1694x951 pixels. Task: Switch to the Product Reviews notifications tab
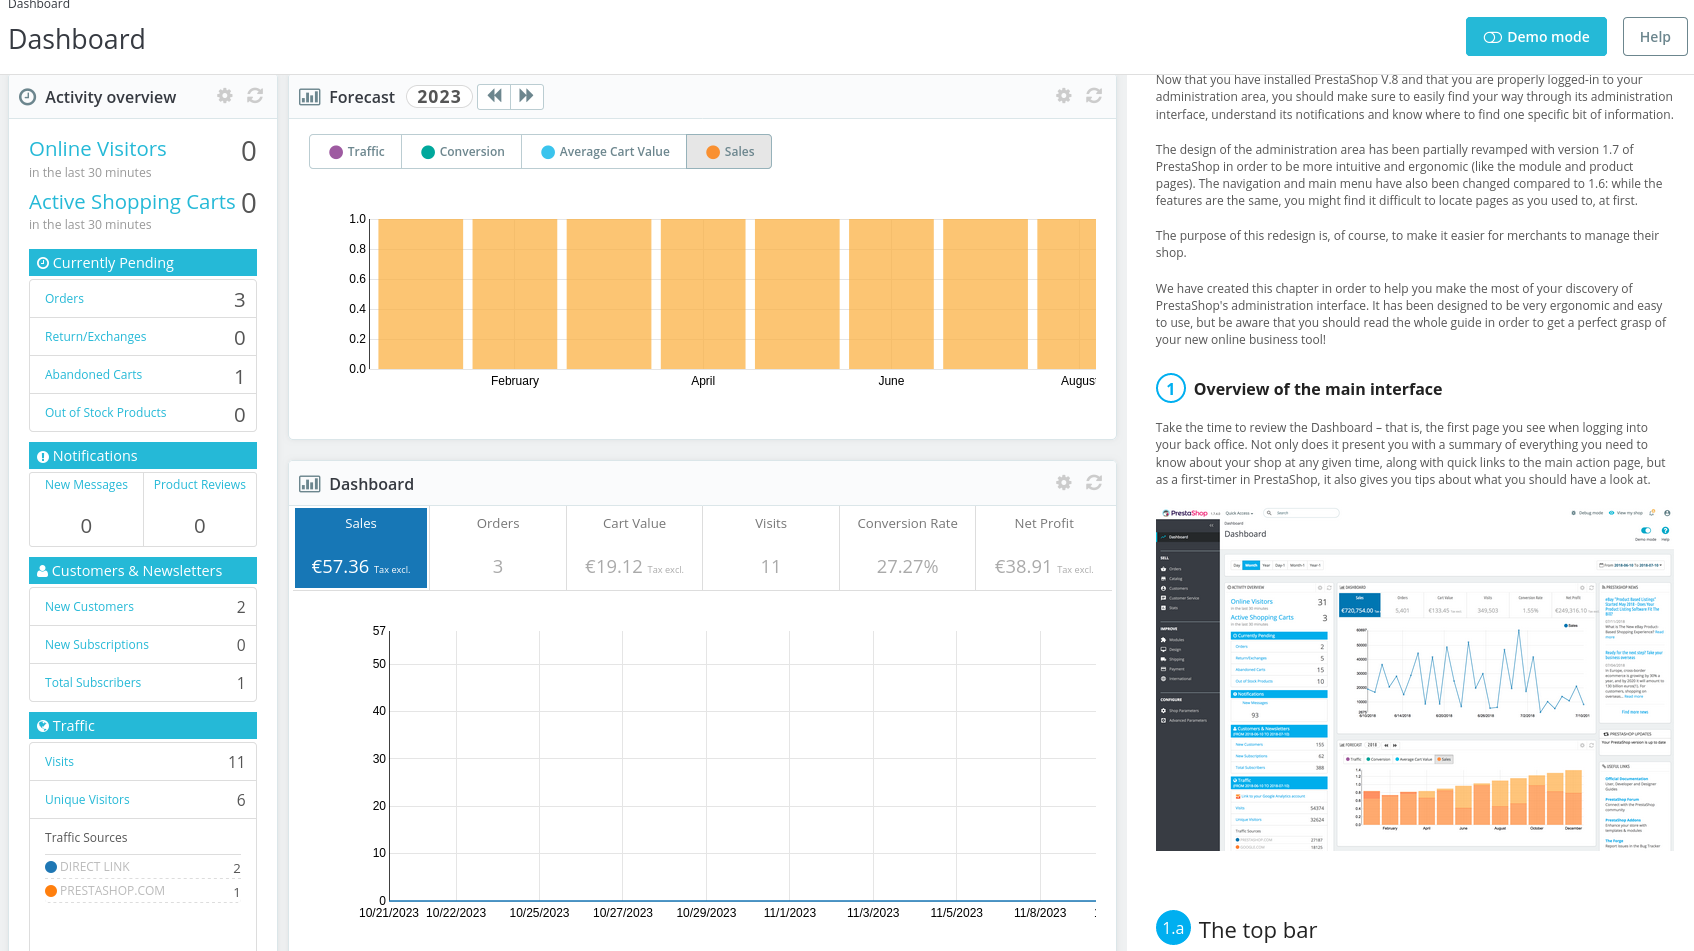coord(199,484)
